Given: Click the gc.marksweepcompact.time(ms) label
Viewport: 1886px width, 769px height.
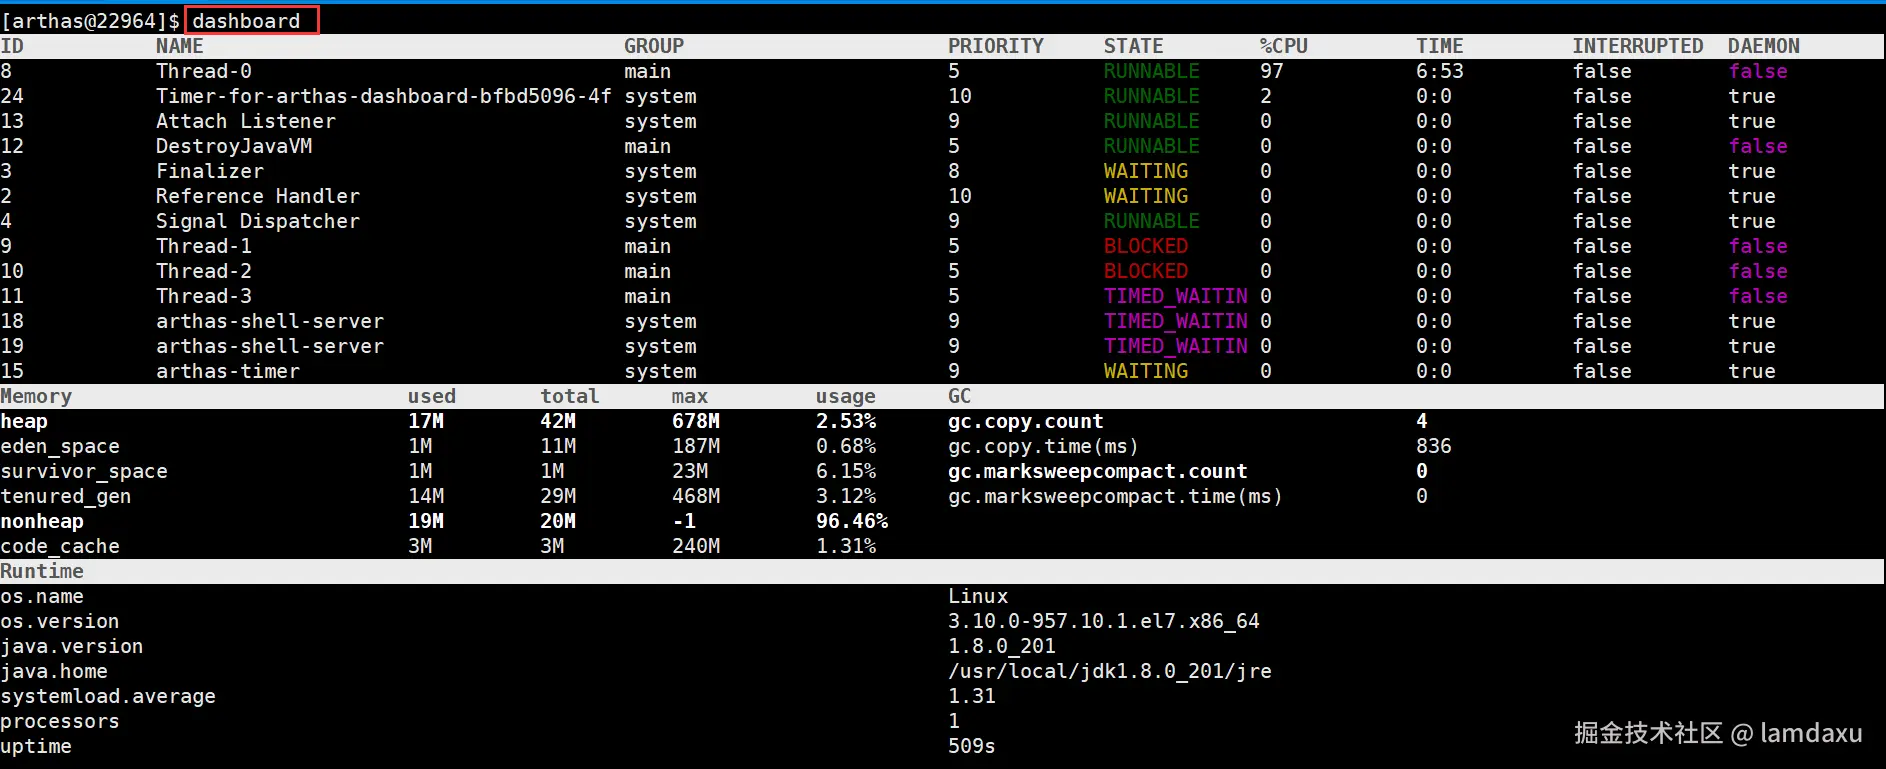Looking at the screenshot, I should (x=1115, y=496).
